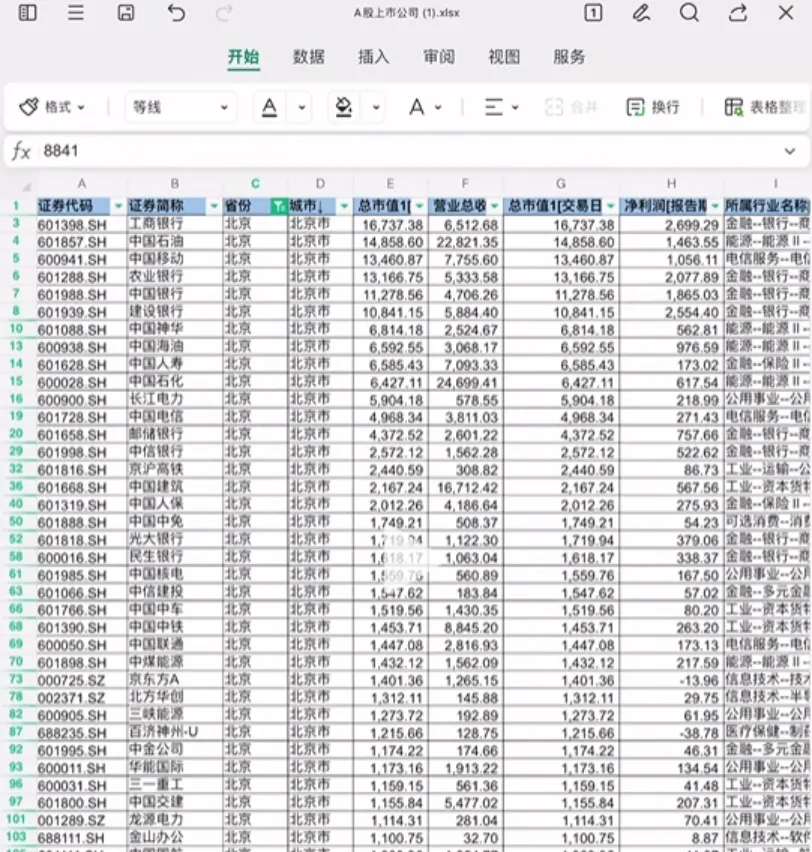Viewport: 812px width, 852px height.
Task: Tap the share icon
Action: [x=738, y=12]
